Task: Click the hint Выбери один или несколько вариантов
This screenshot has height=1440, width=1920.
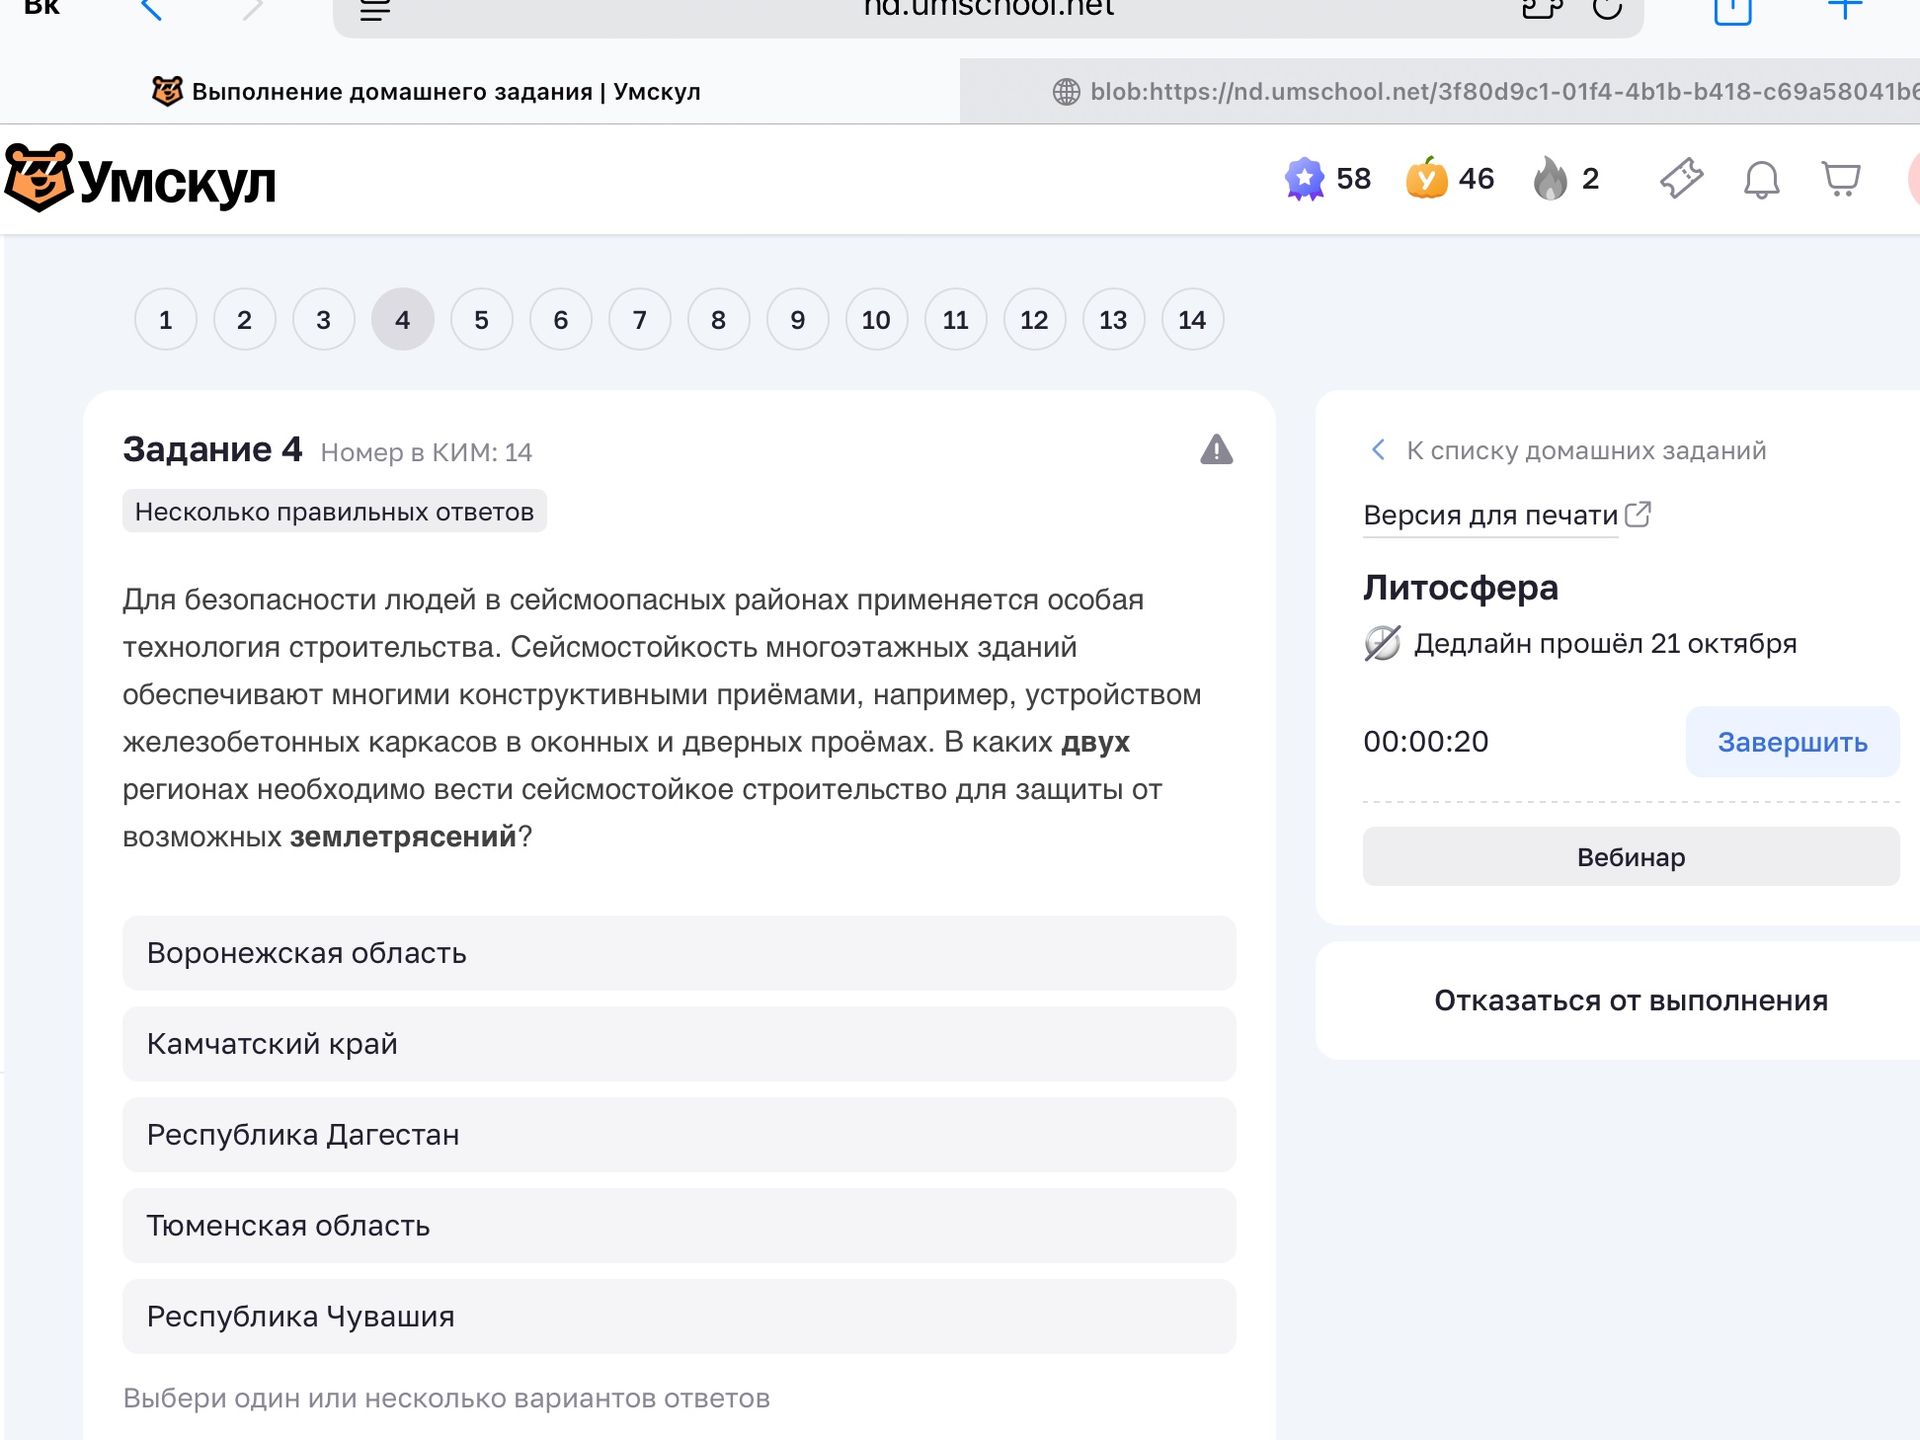Action: click(x=446, y=1398)
